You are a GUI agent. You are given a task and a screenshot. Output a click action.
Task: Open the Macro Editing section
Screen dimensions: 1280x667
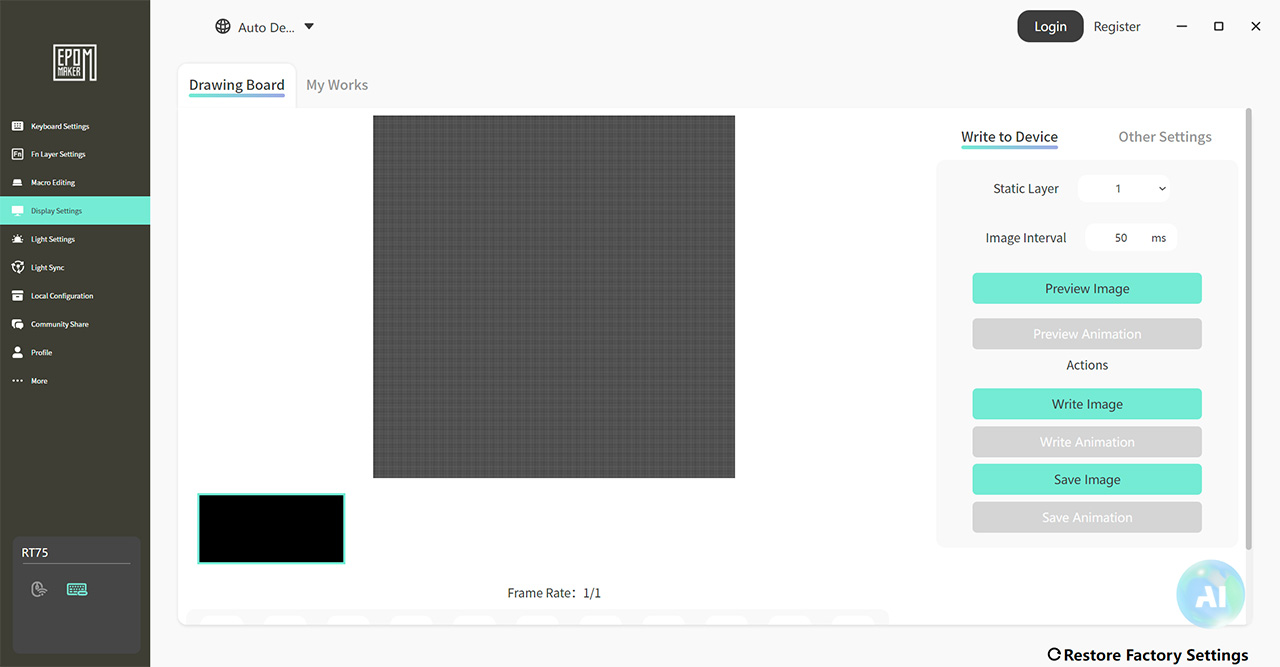tap(75, 183)
